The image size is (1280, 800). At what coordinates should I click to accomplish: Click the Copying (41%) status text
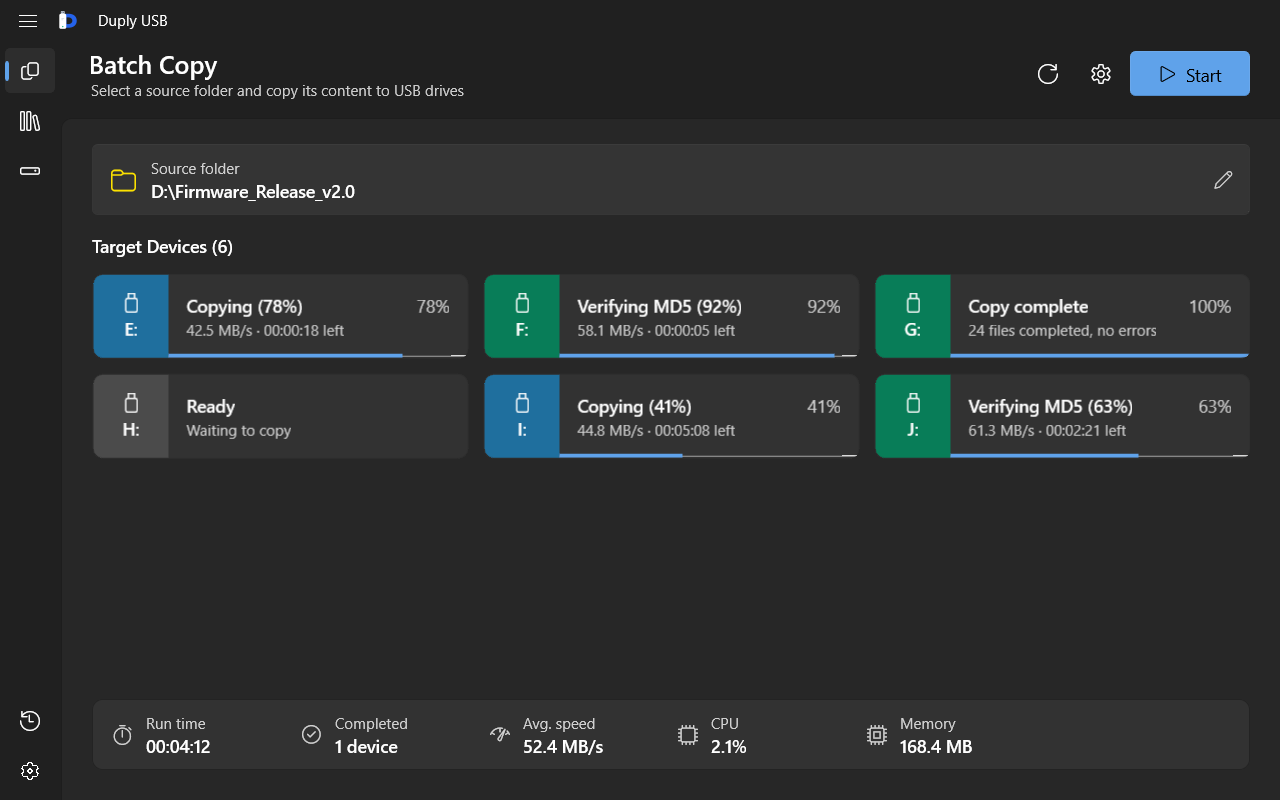coord(634,407)
